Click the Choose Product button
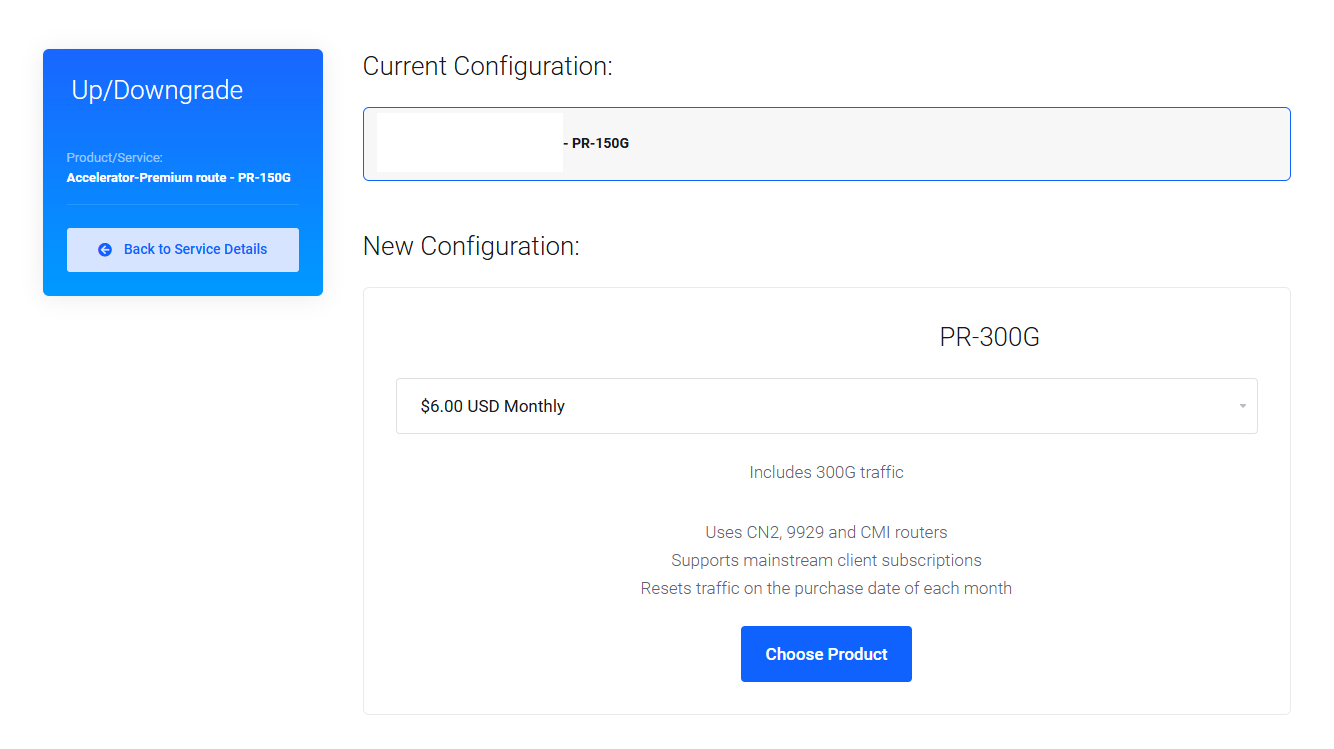 coord(826,654)
